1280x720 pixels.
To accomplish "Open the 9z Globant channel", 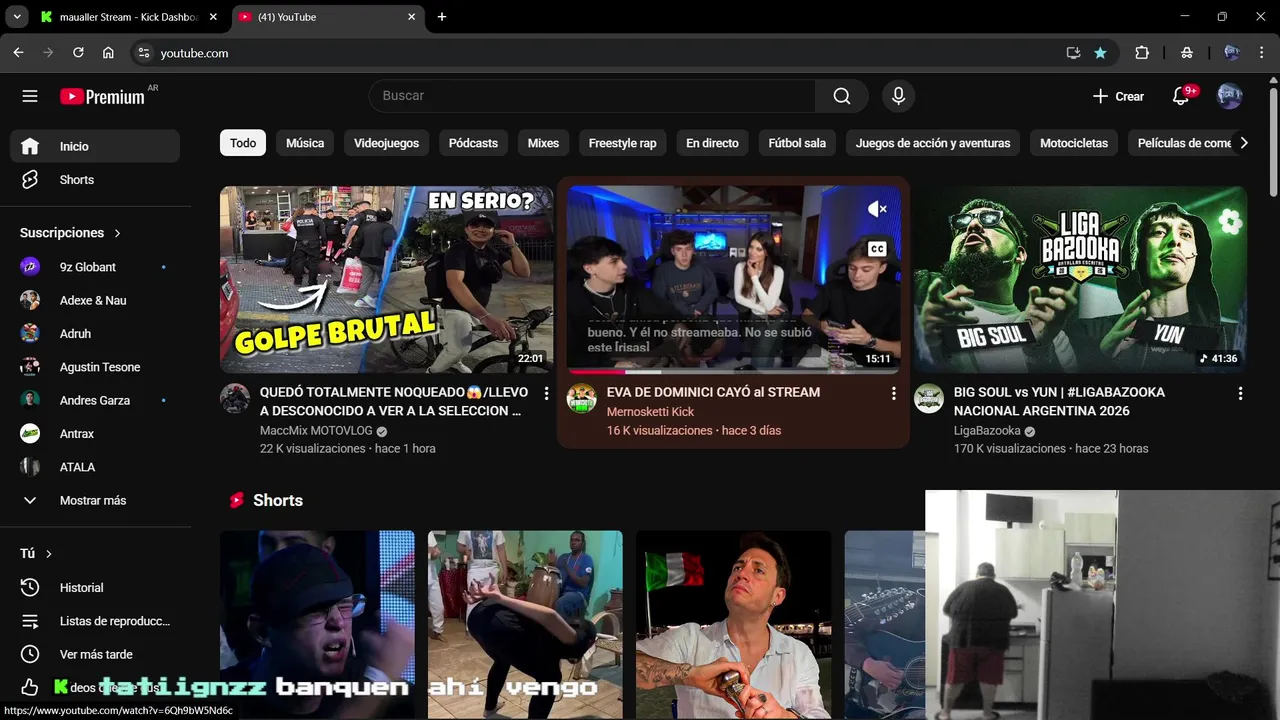I will click(95, 267).
